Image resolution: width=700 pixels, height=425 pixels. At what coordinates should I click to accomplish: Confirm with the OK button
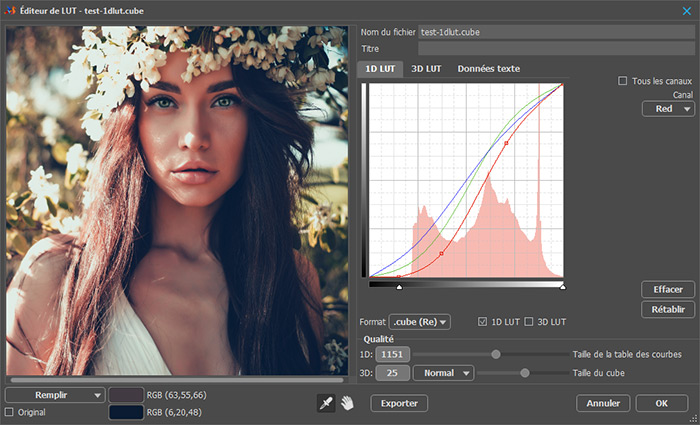click(662, 403)
